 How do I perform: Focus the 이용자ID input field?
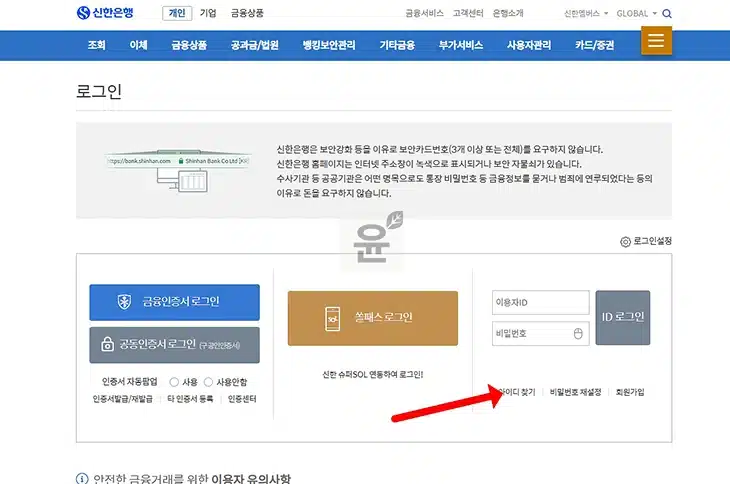[541, 302]
